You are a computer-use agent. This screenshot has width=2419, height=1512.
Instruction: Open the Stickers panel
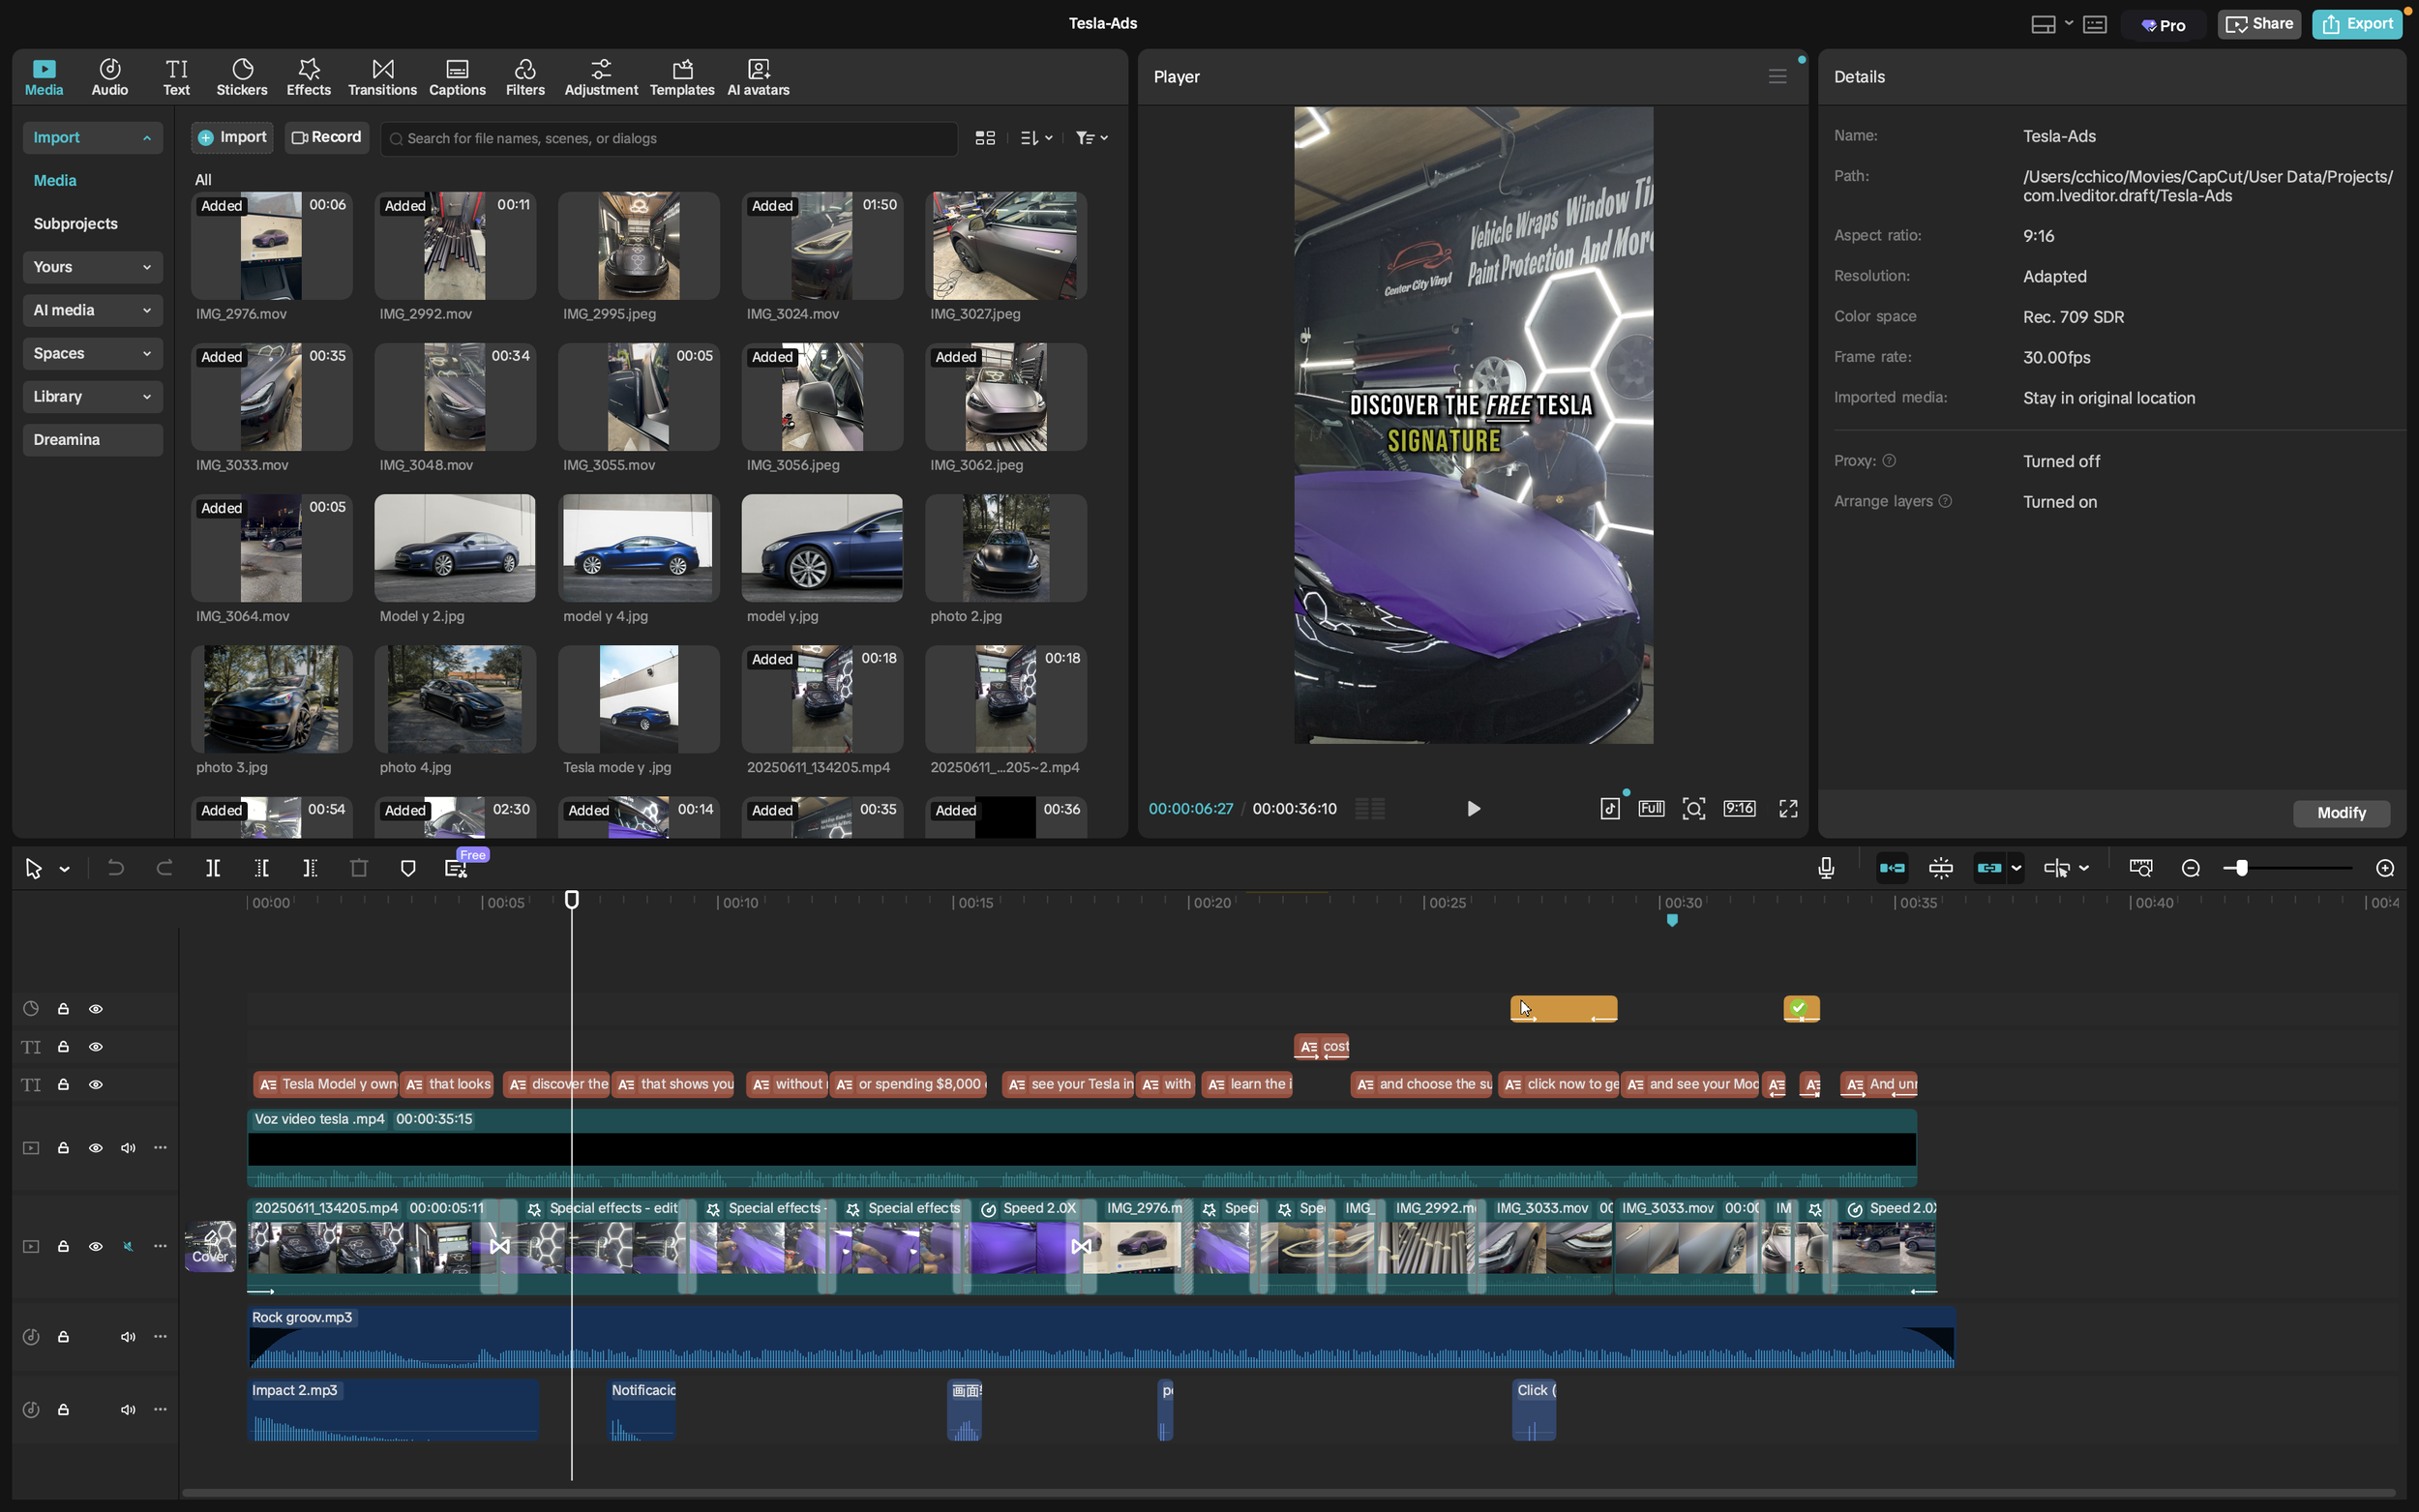[x=242, y=77]
